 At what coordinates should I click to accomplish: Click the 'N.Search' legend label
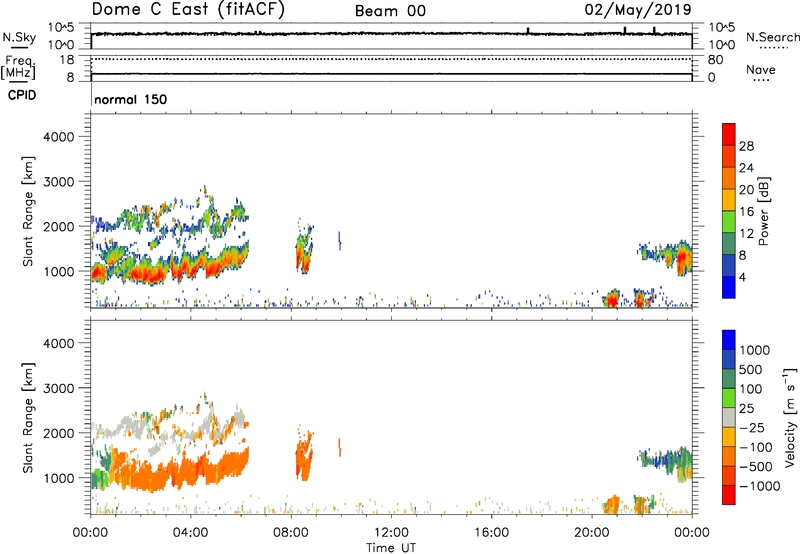tap(772, 37)
